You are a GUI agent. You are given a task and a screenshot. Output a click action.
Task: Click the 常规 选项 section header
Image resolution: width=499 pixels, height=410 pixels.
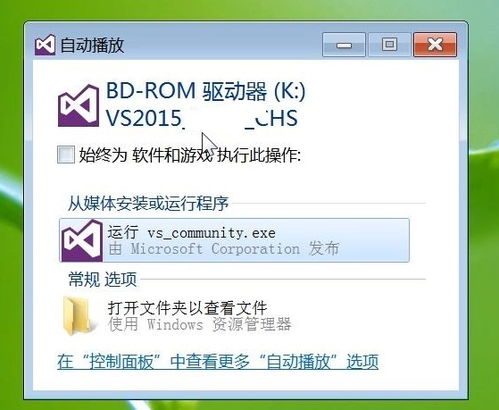[102, 279]
